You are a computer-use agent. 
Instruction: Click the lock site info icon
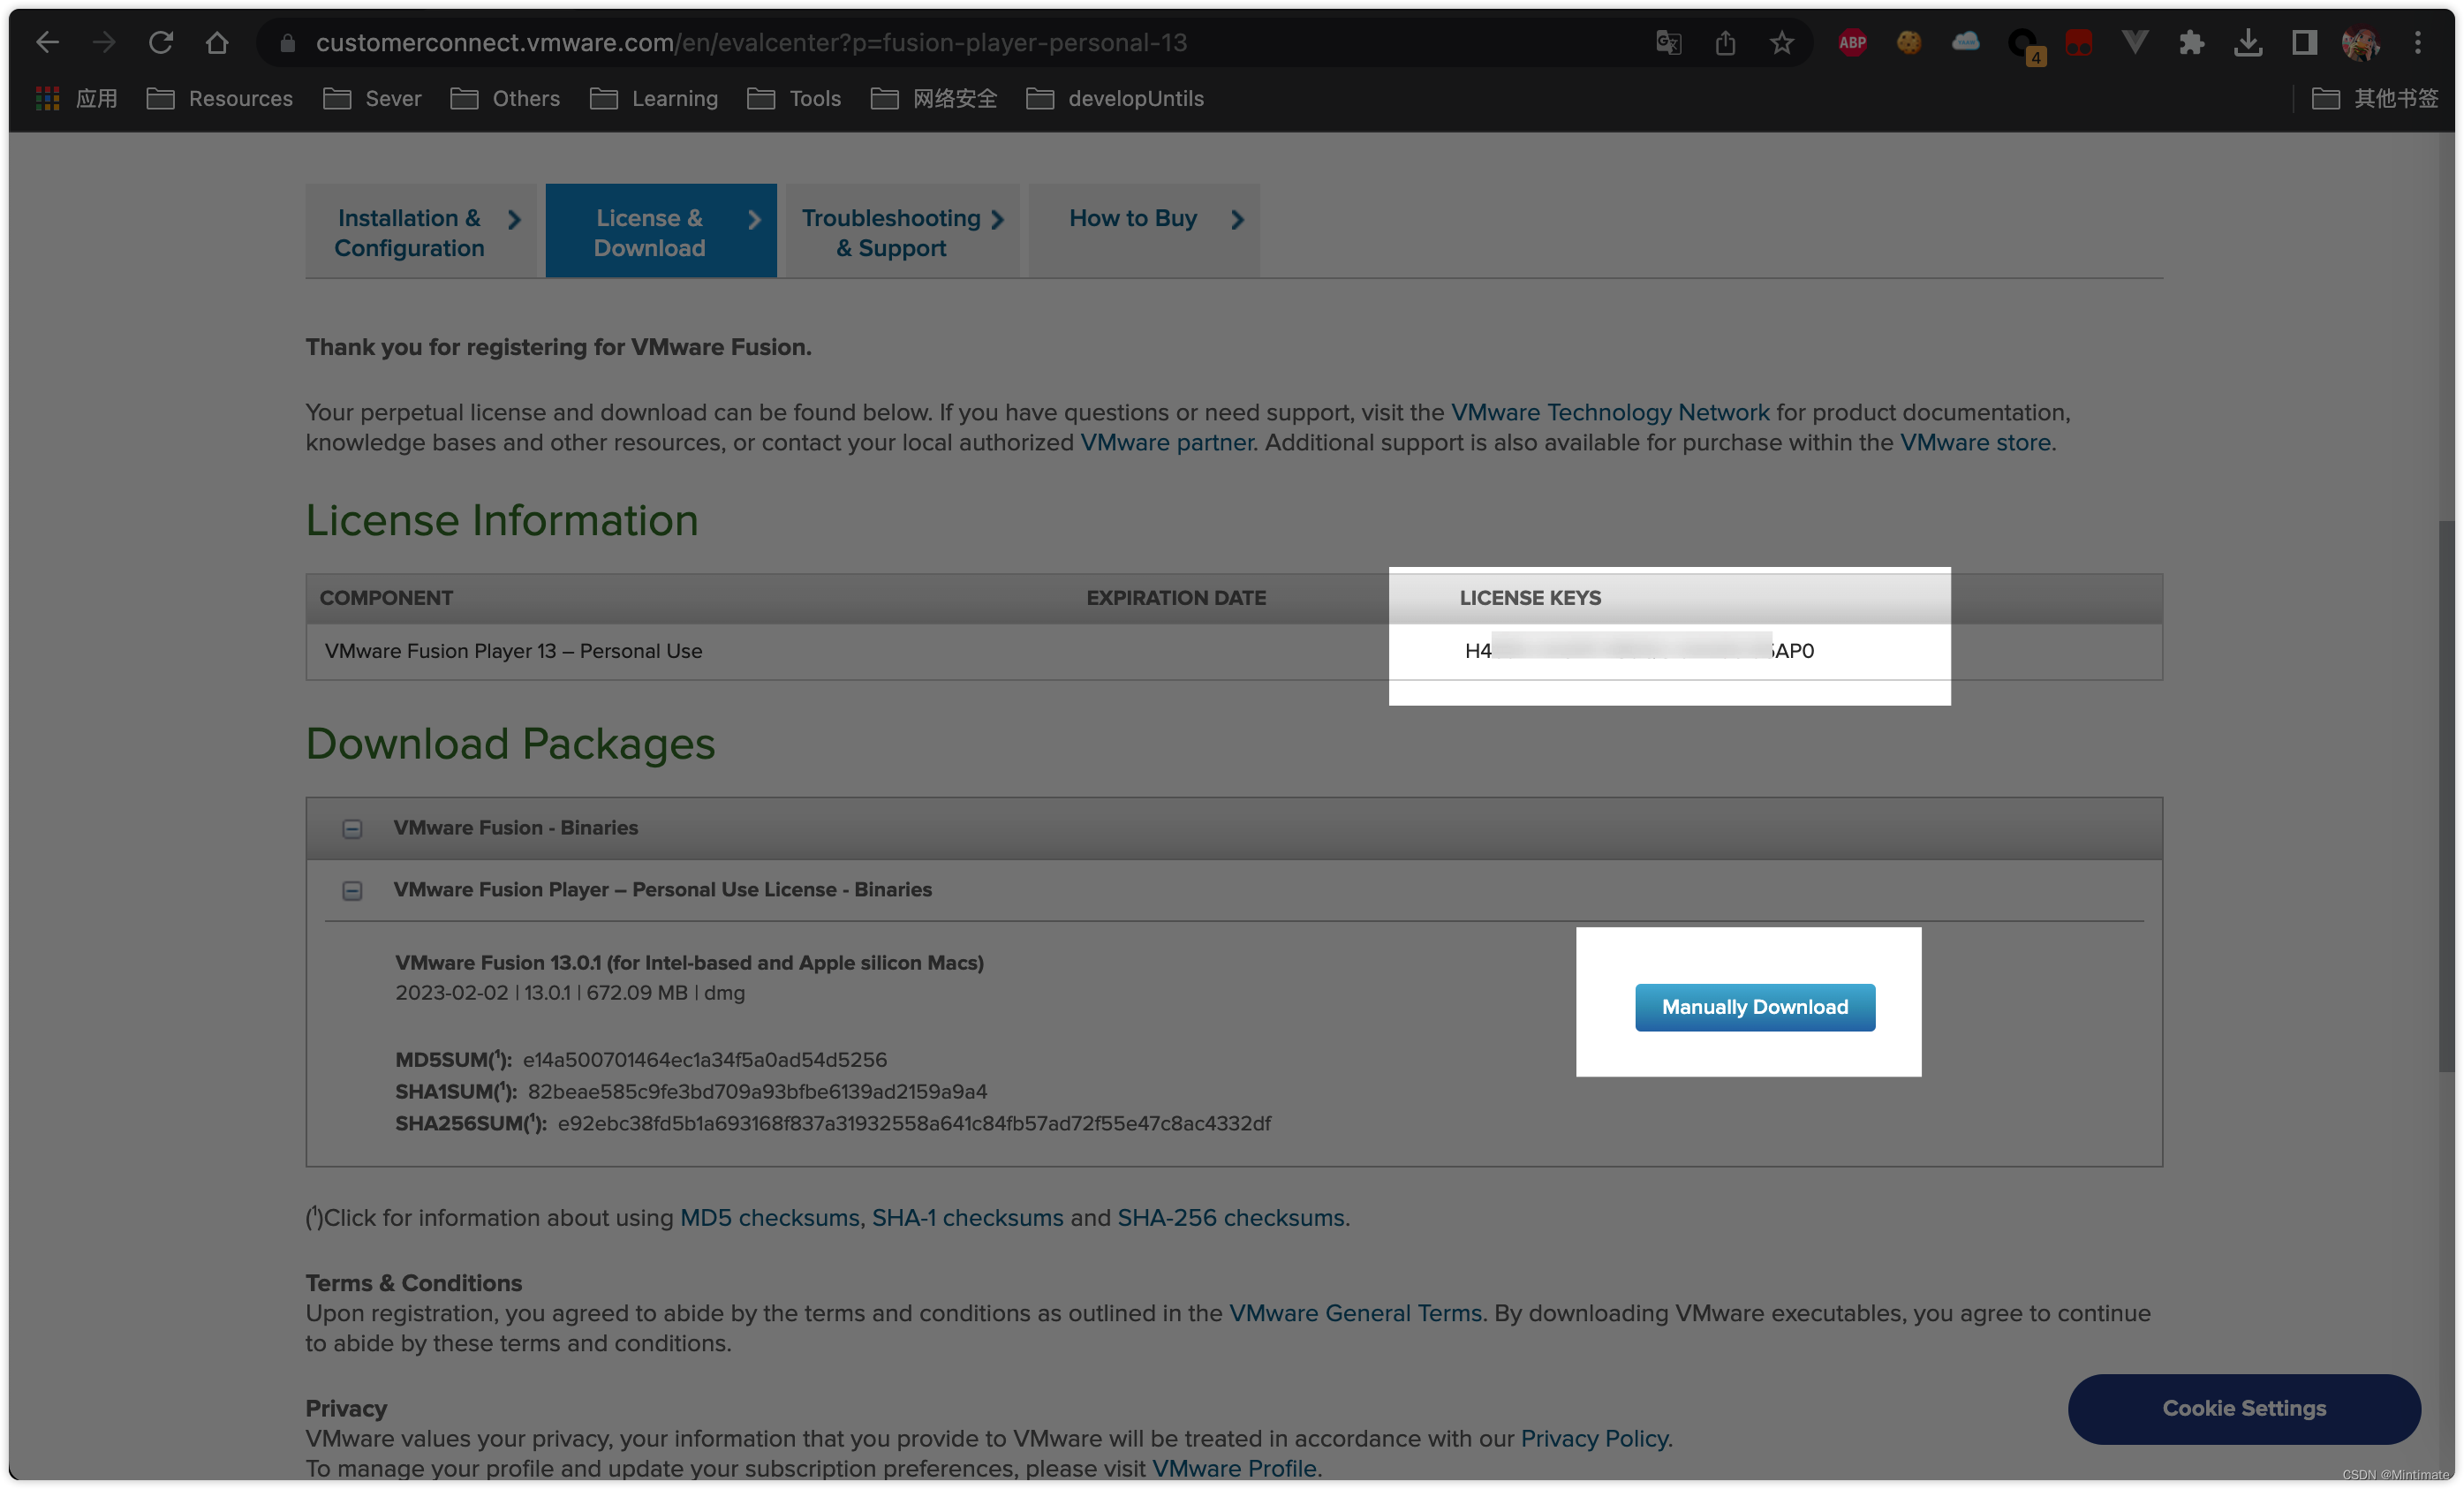[288, 43]
